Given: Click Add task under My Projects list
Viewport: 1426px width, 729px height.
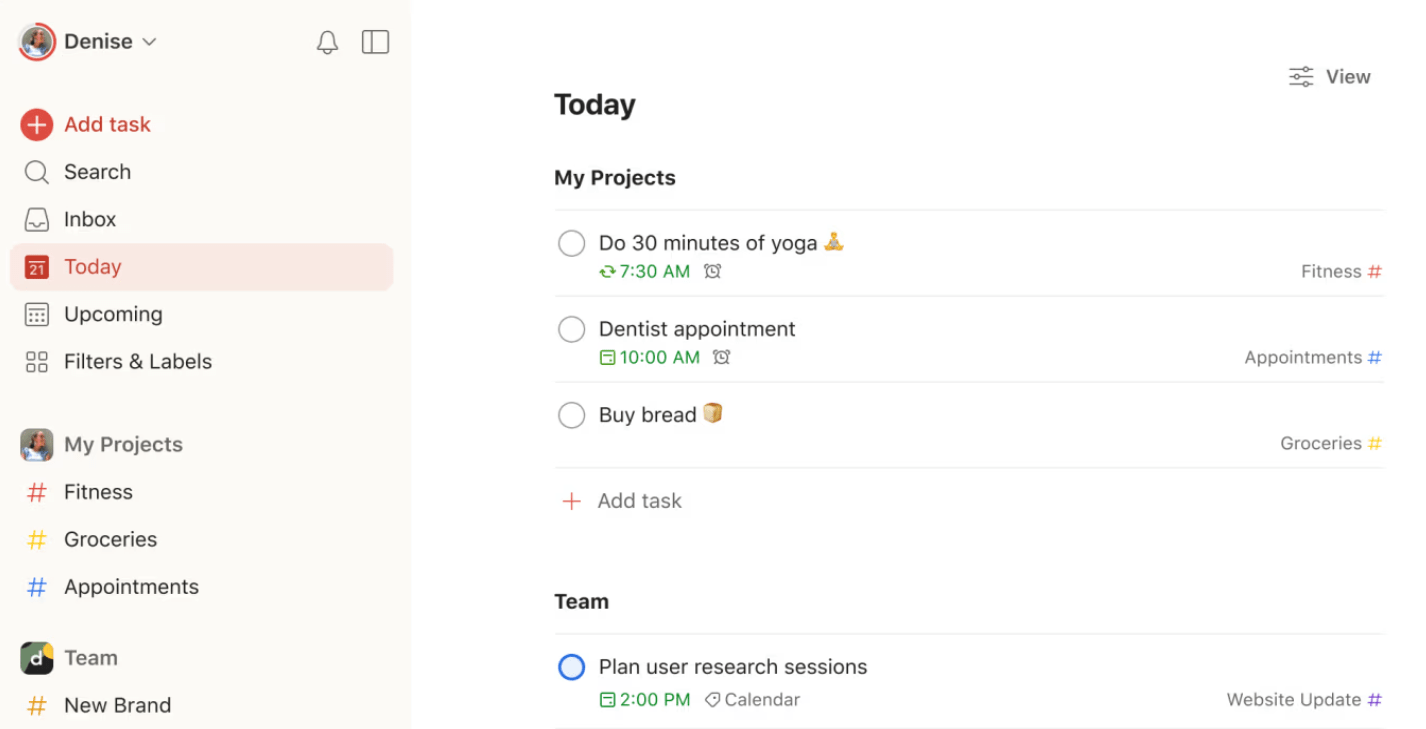Looking at the screenshot, I should click(621, 500).
